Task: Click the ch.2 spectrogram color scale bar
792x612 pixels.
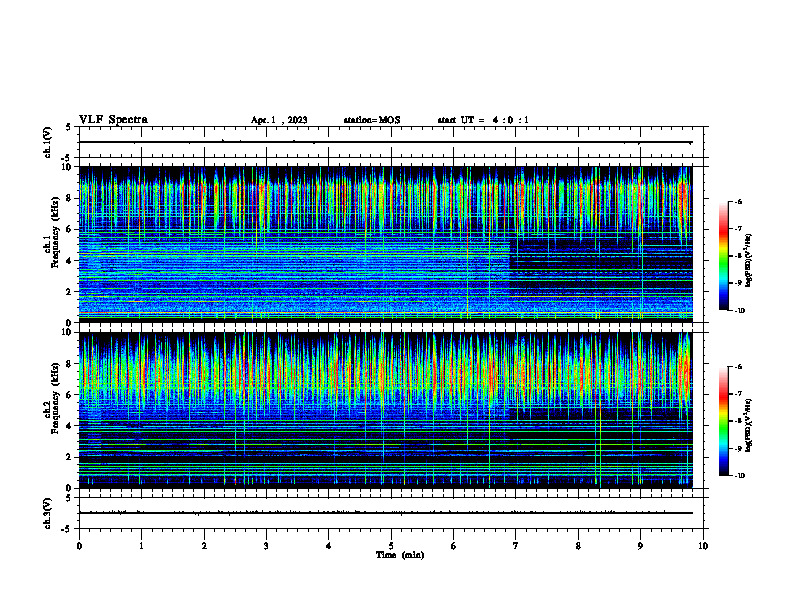Action: click(723, 421)
